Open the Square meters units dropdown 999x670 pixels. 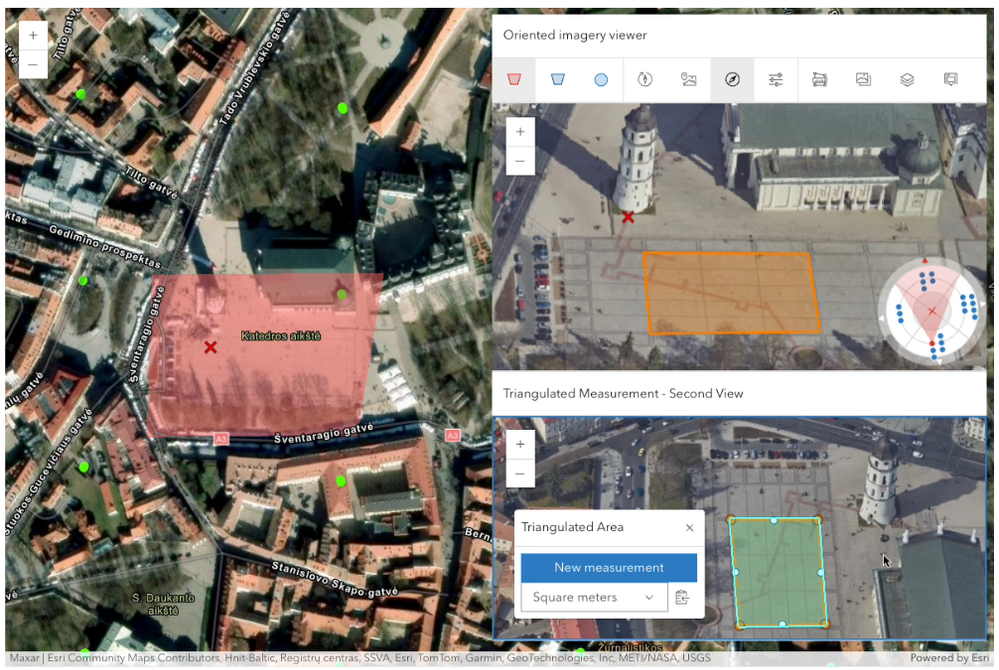(594, 597)
